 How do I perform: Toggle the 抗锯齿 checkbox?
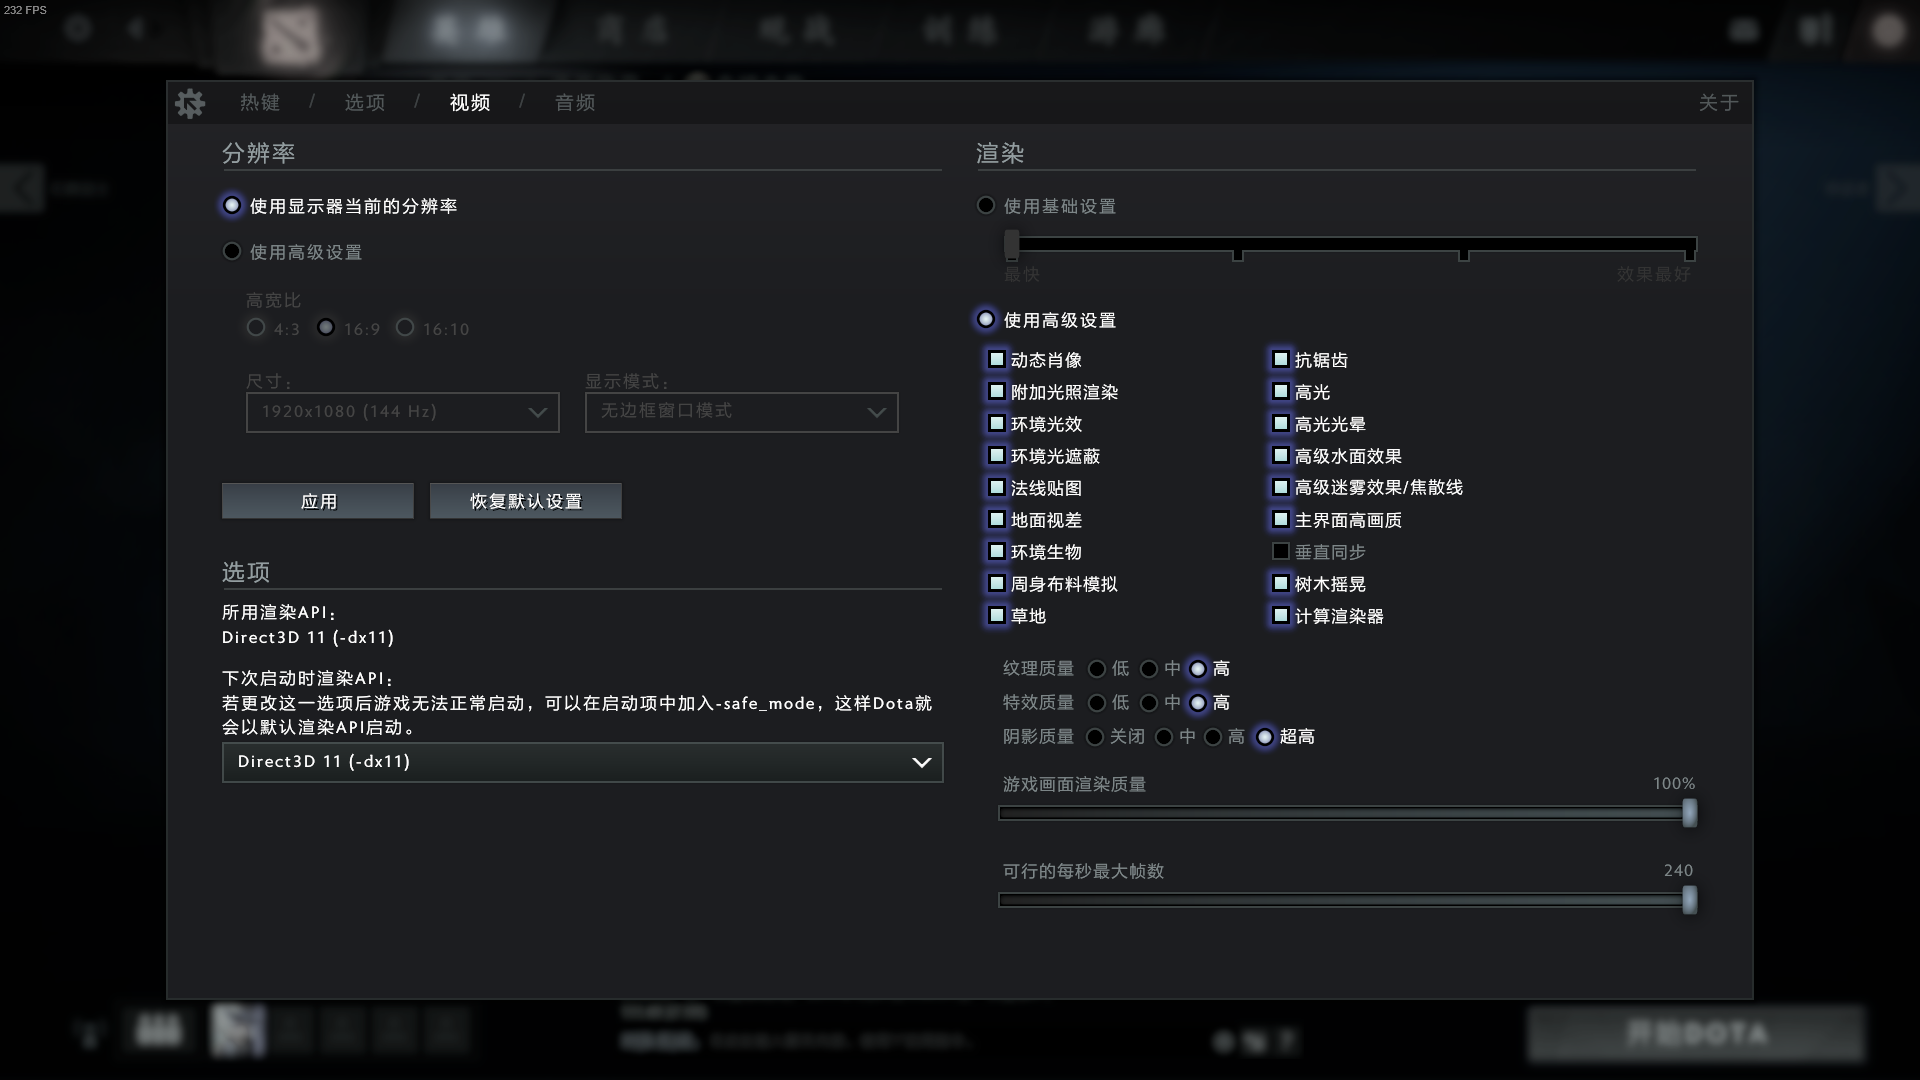point(1280,359)
